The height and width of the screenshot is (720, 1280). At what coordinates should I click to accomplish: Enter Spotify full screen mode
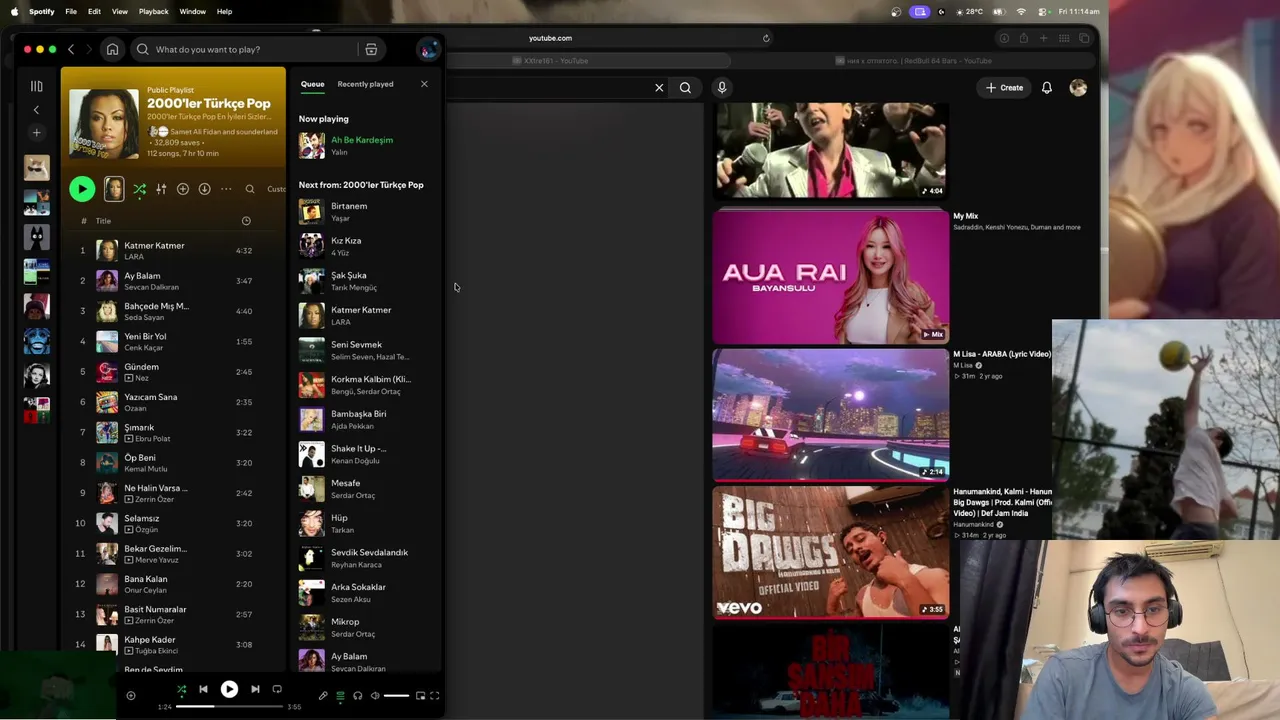[435, 696]
